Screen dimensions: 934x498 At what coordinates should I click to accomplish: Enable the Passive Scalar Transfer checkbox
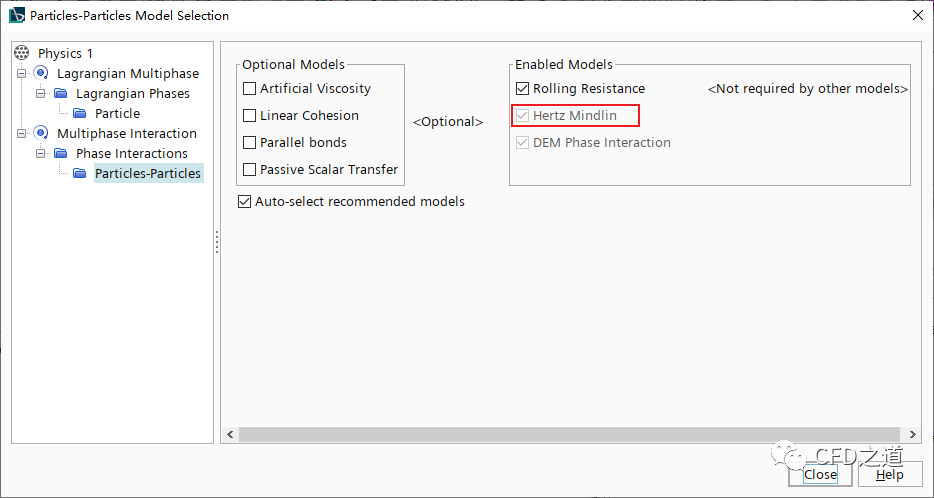[x=250, y=169]
